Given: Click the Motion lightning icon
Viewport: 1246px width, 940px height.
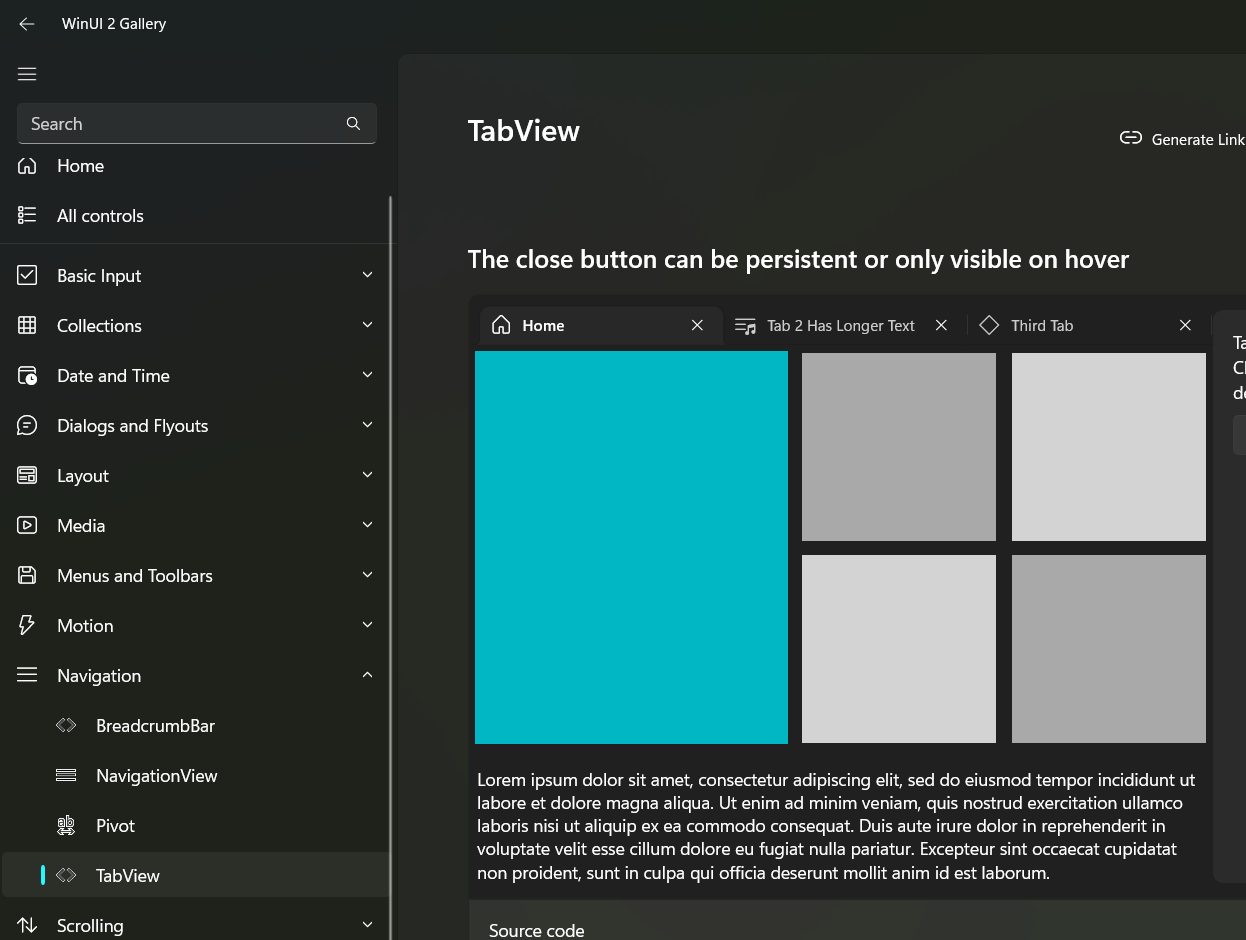Looking at the screenshot, I should (26, 625).
